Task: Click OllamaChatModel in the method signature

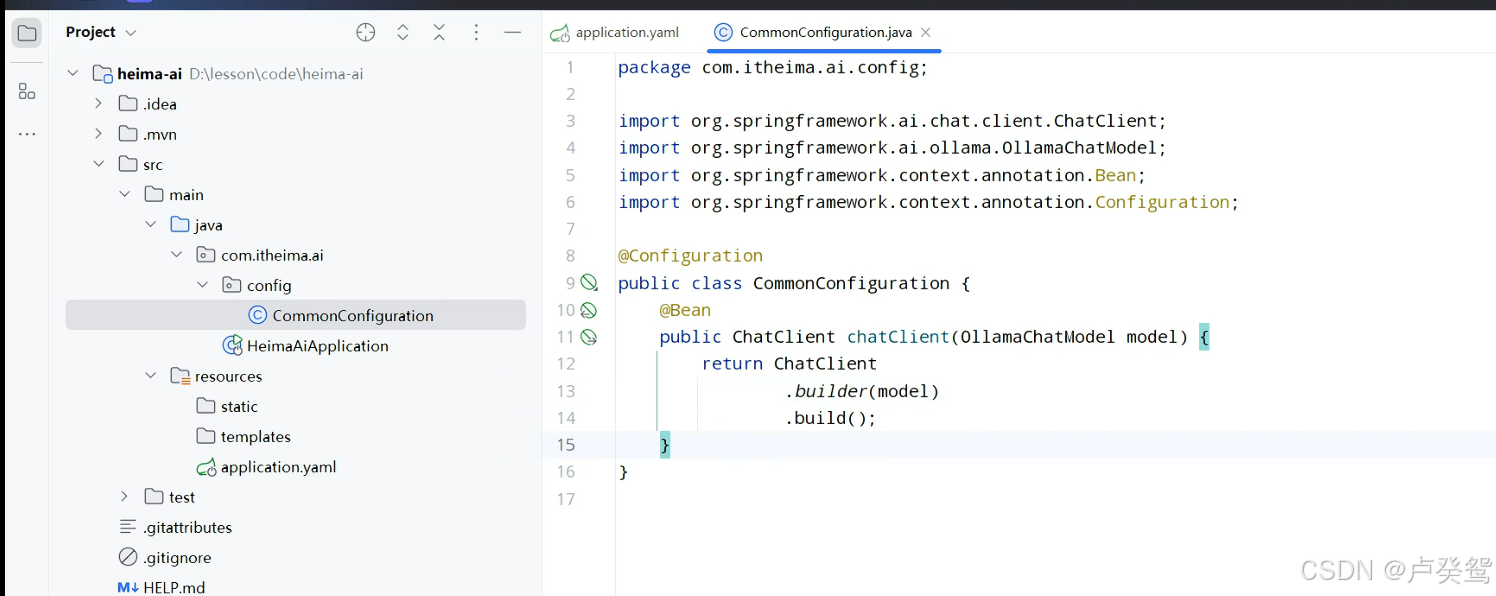Action: pos(1038,337)
